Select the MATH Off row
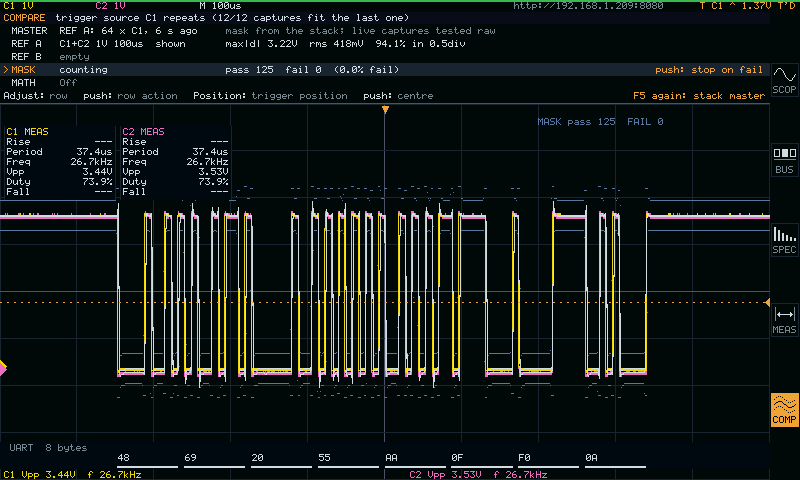Image resolution: width=800 pixels, height=480 pixels. click(x=385, y=83)
